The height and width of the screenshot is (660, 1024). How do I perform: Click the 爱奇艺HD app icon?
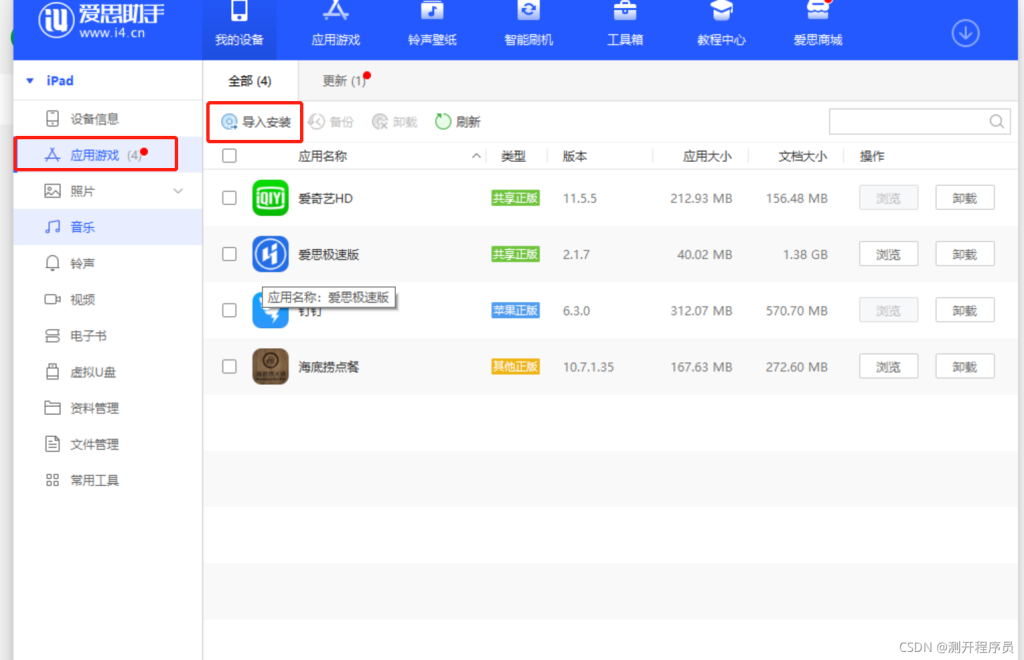pos(270,198)
